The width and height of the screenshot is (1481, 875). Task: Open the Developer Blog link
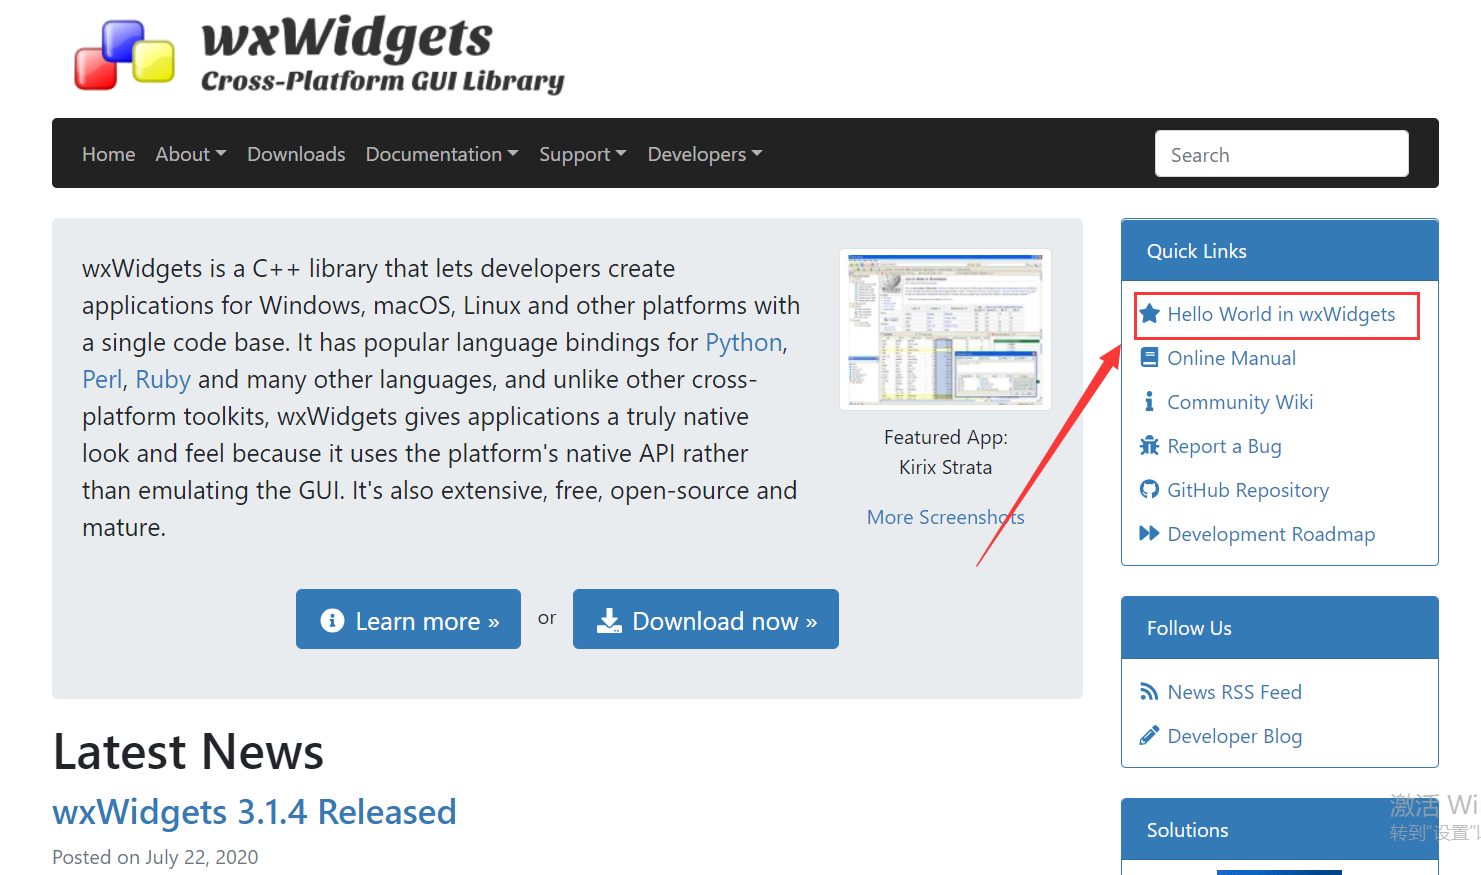pos(1234,736)
